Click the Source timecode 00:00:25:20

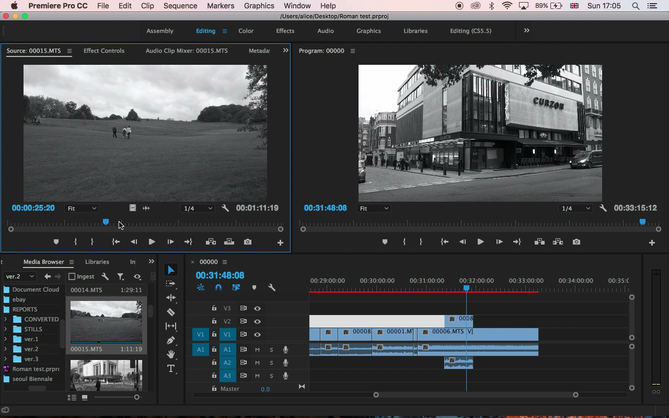pyautogui.click(x=33, y=208)
